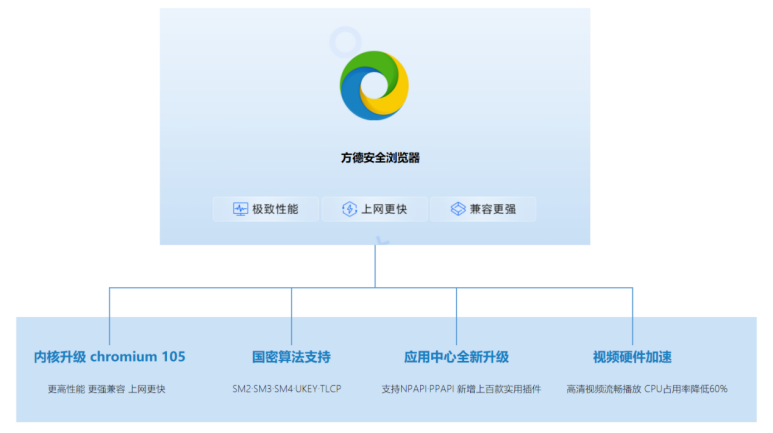Screen dimensions: 773x433
Task: Click the SM2·SM3·SM4·UKEY·TLCP text
Action: (287, 389)
